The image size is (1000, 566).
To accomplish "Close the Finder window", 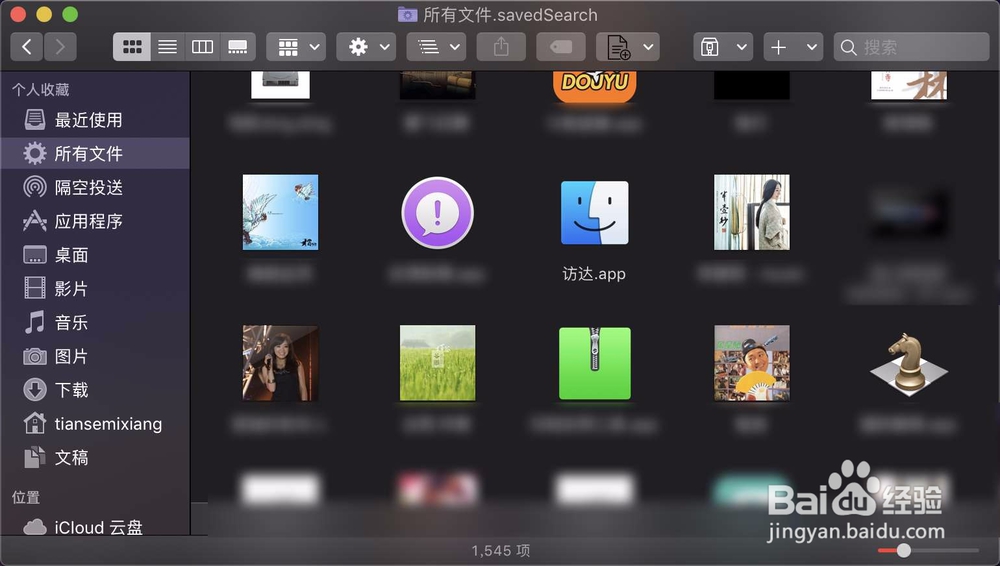I will (x=18, y=14).
